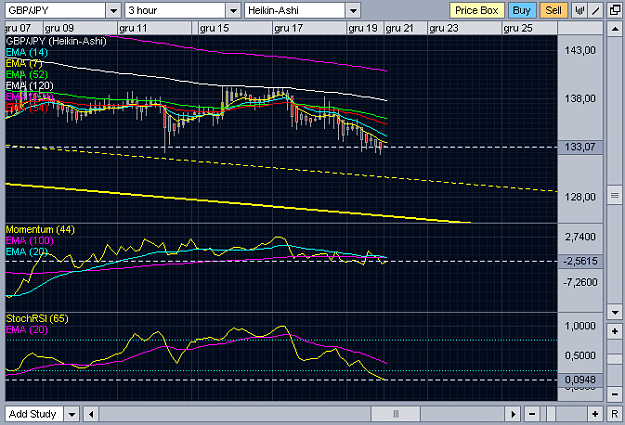The height and width of the screenshot is (425, 625).
Task: Click the 143,00 price axis label
Action: 580,50
